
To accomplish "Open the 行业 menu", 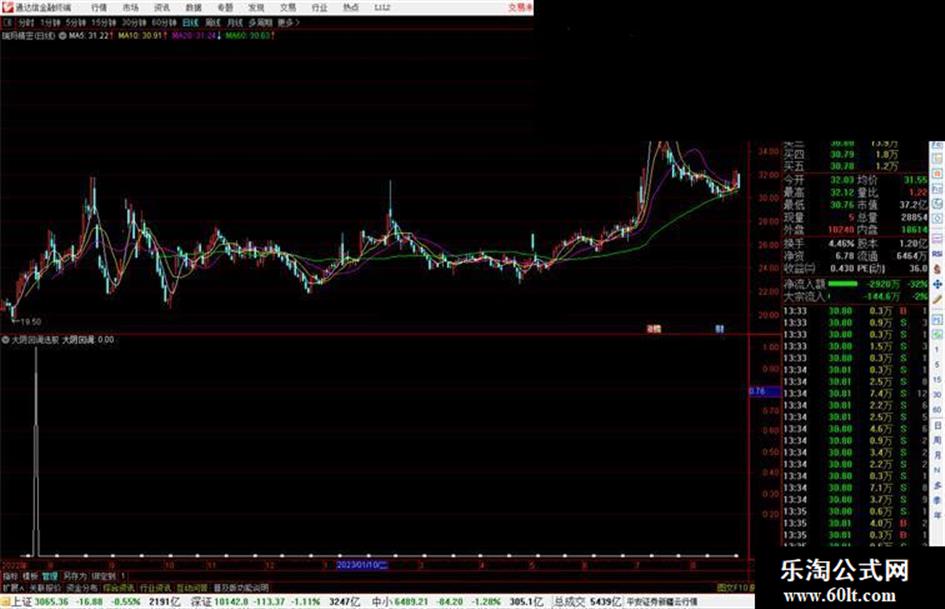I will coord(319,8).
